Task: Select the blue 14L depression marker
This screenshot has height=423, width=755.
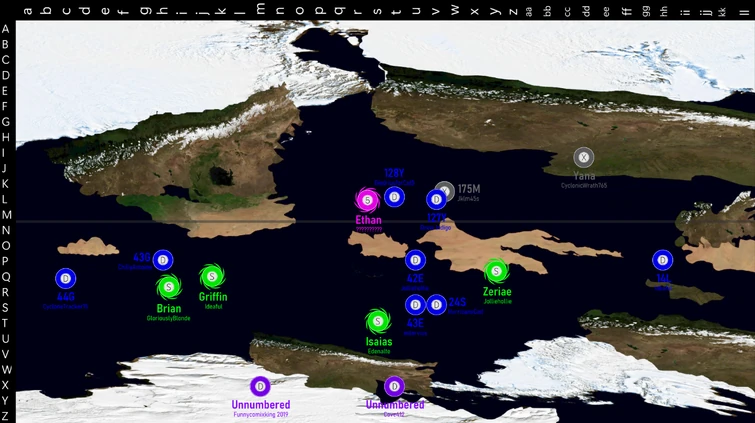Action: pos(663,260)
